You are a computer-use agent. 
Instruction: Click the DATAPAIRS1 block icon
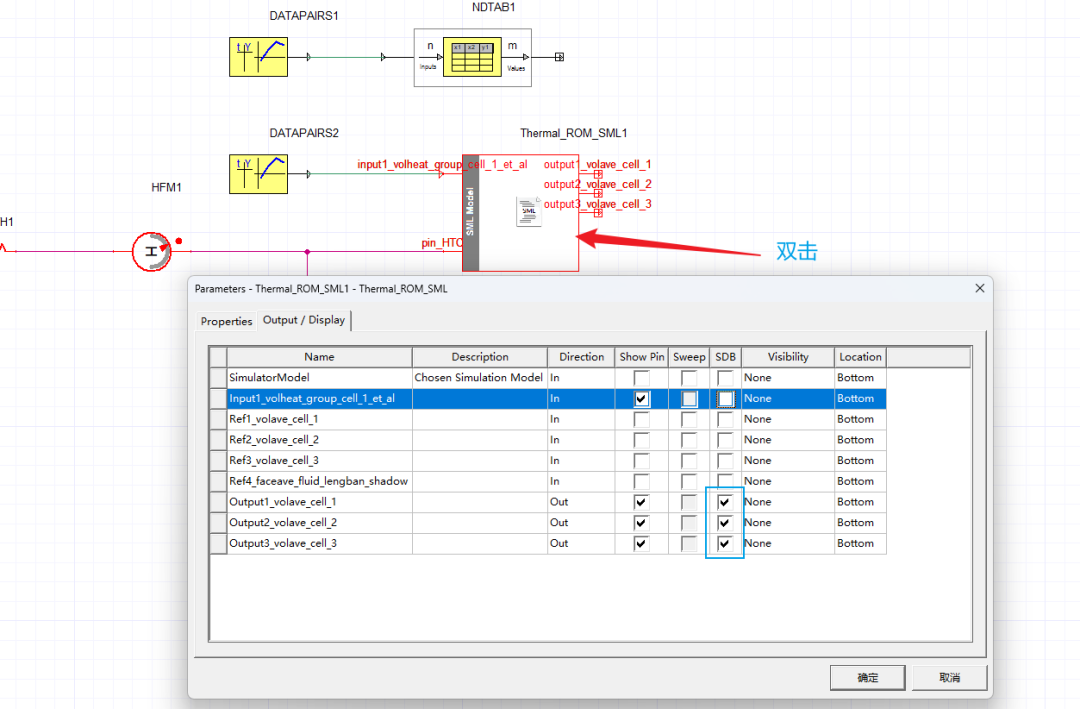point(258,58)
